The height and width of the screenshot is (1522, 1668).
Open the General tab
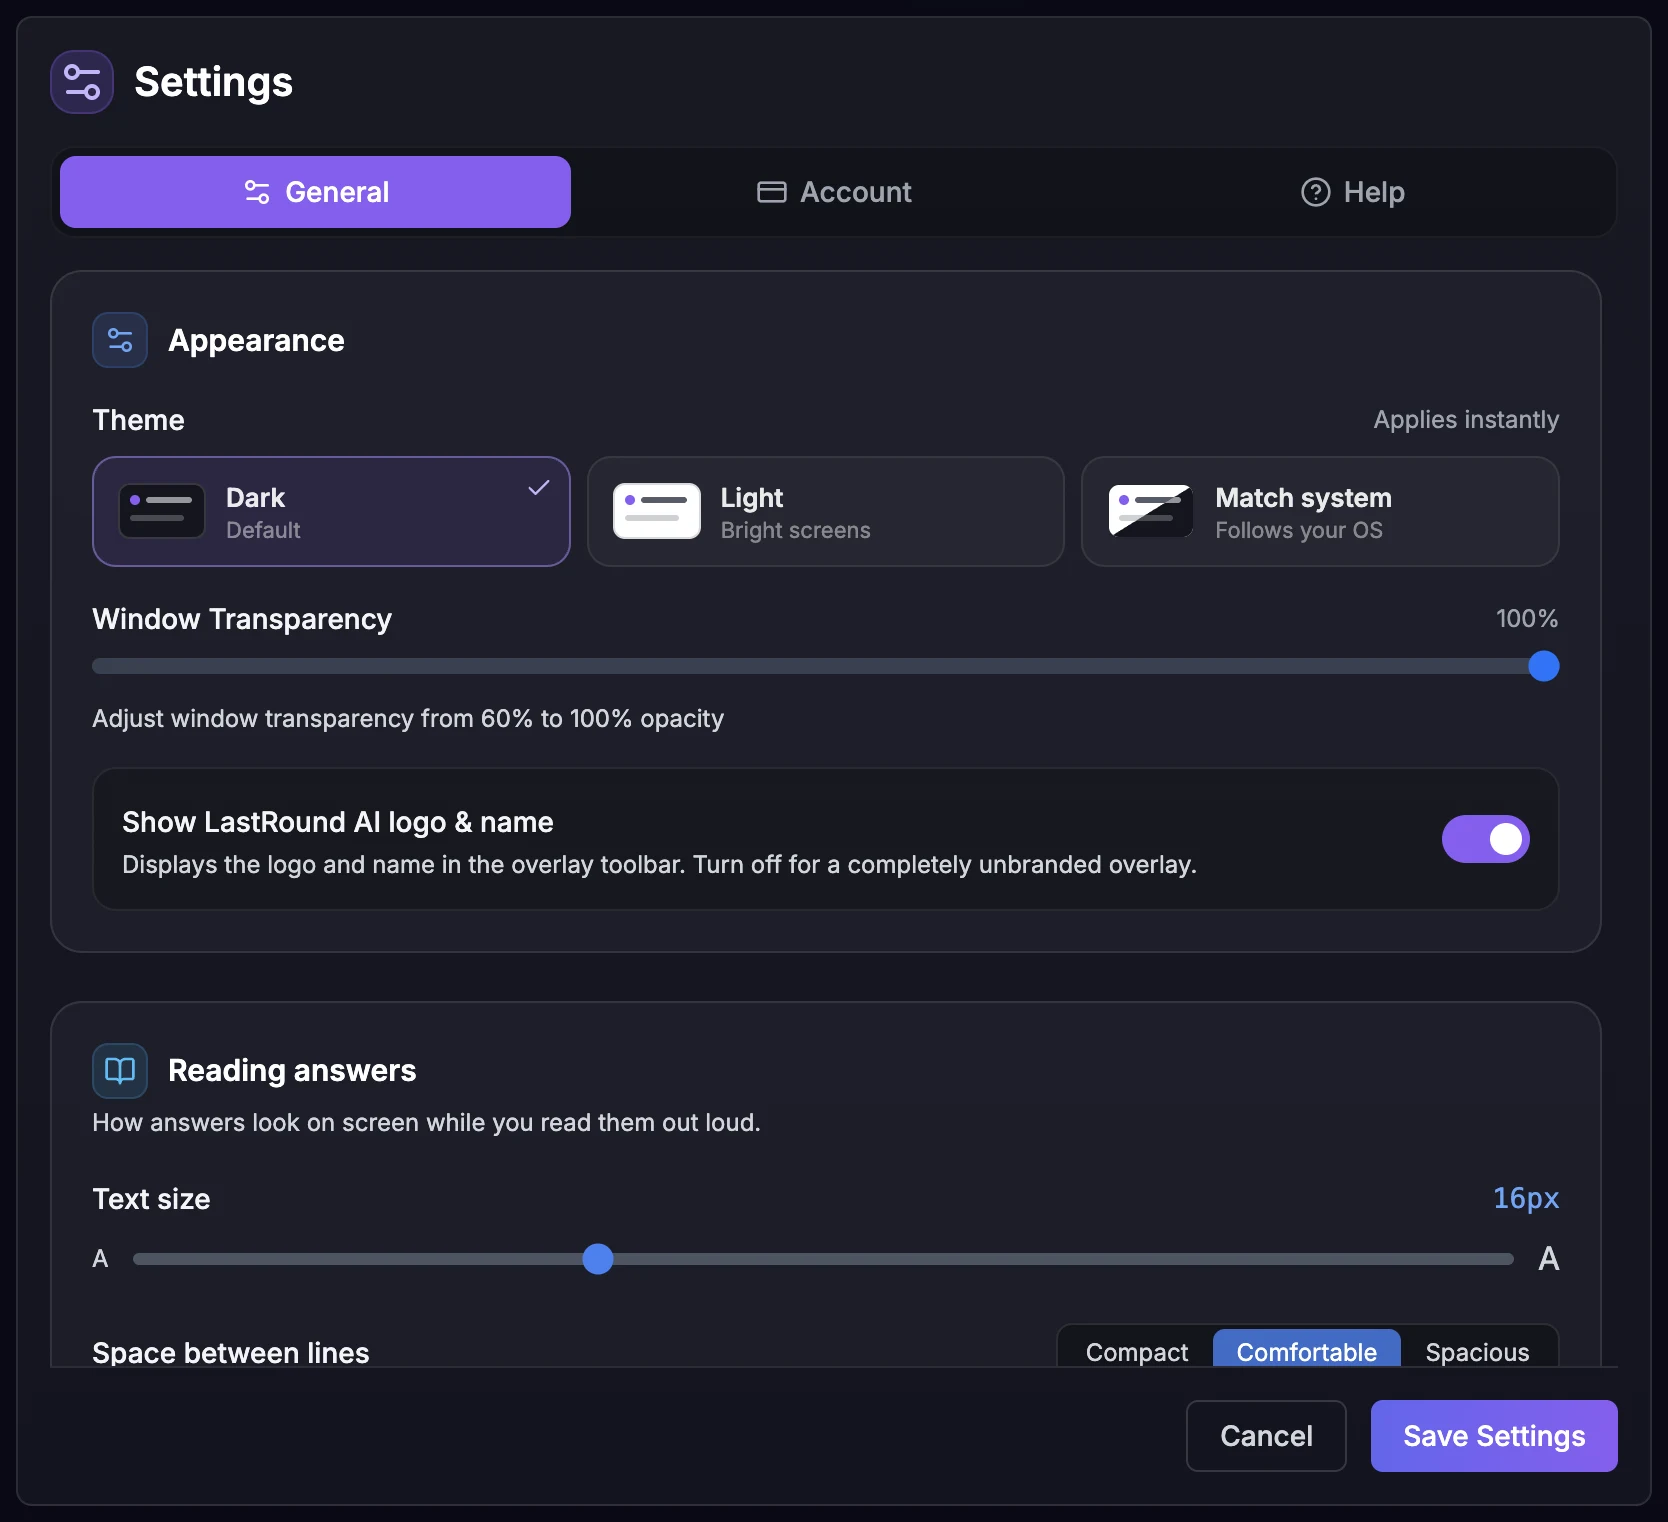316,192
